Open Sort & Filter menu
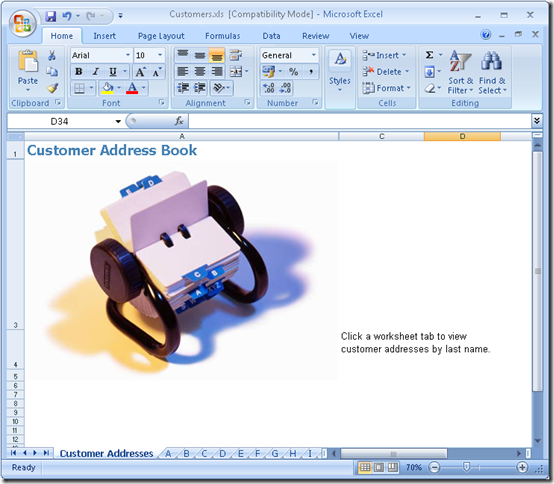 click(460, 72)
